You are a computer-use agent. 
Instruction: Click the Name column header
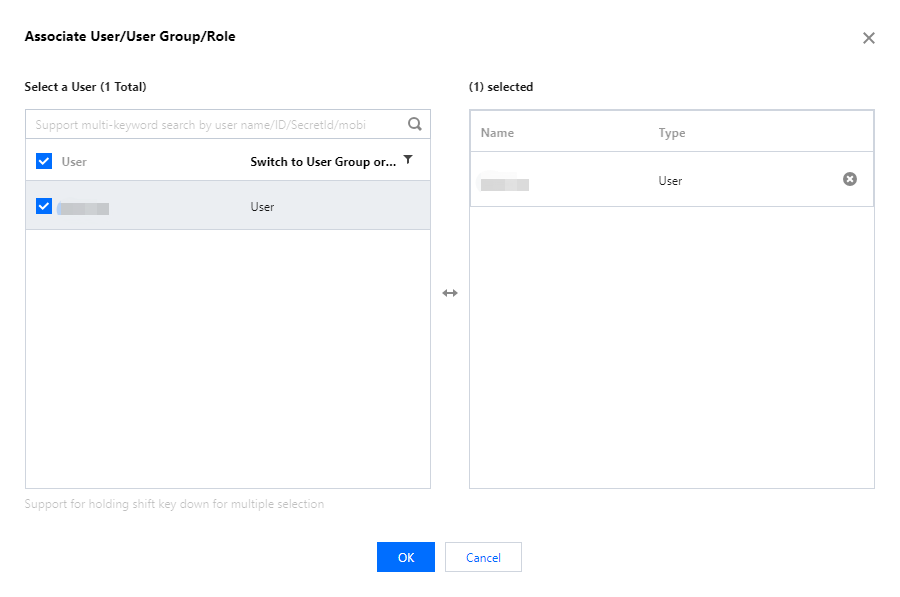point(497,133)
